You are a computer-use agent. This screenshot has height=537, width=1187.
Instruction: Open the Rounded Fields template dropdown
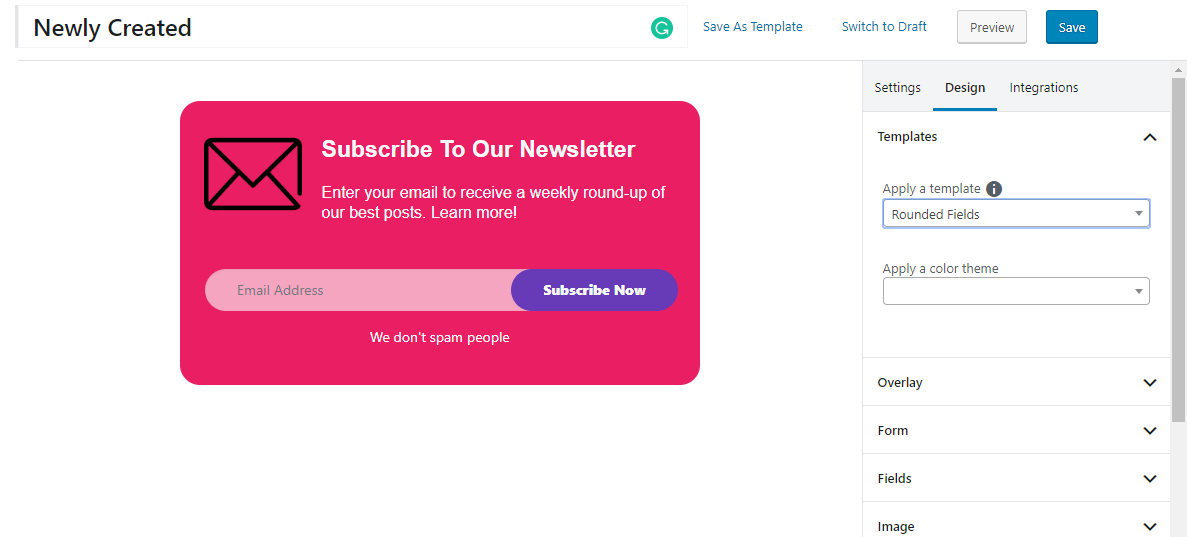[x=1015, y=214]
